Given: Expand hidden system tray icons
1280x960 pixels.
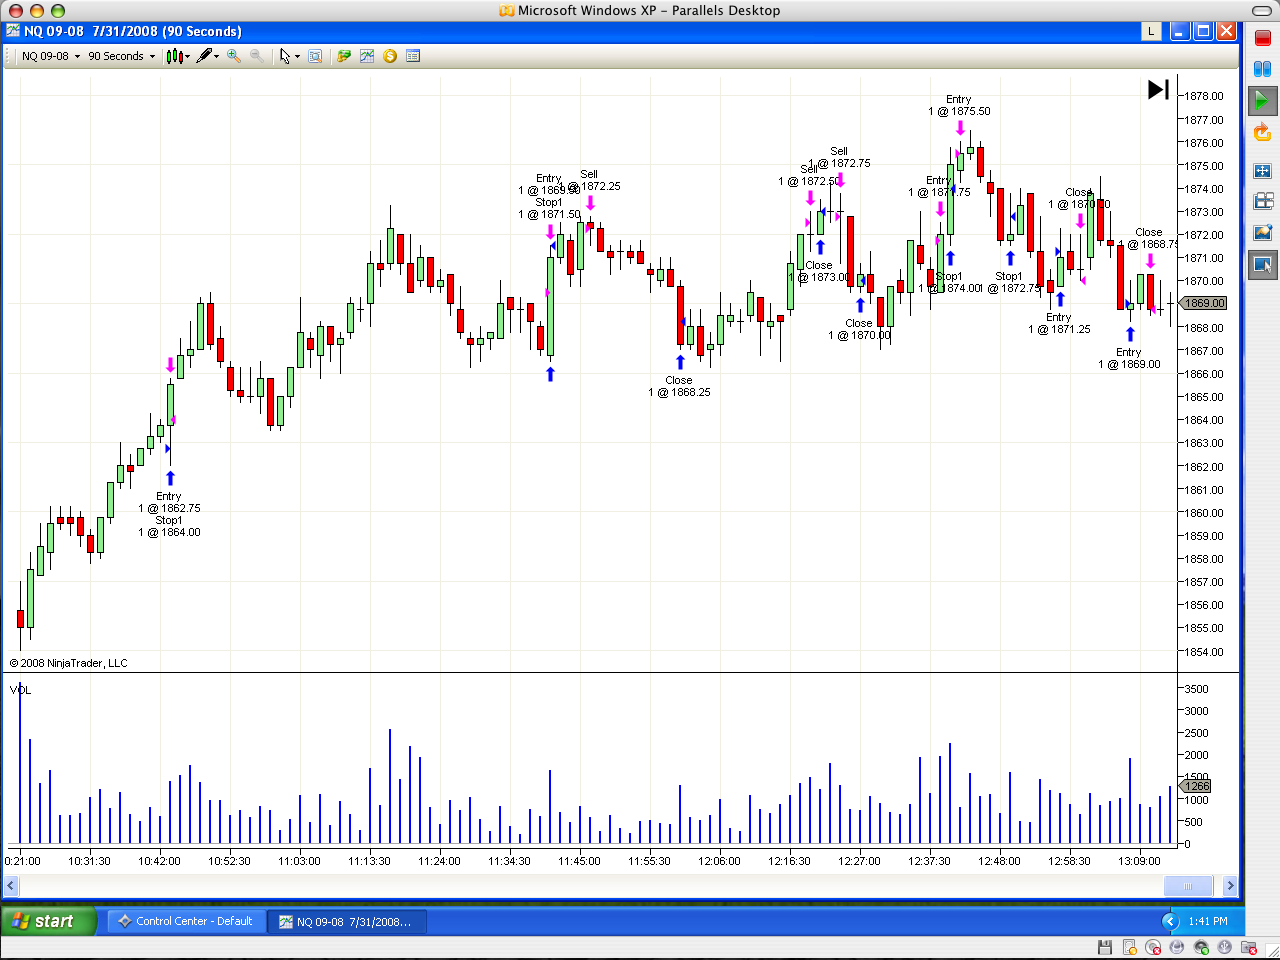Looking at the screenshot, I should click(1170, 921).
